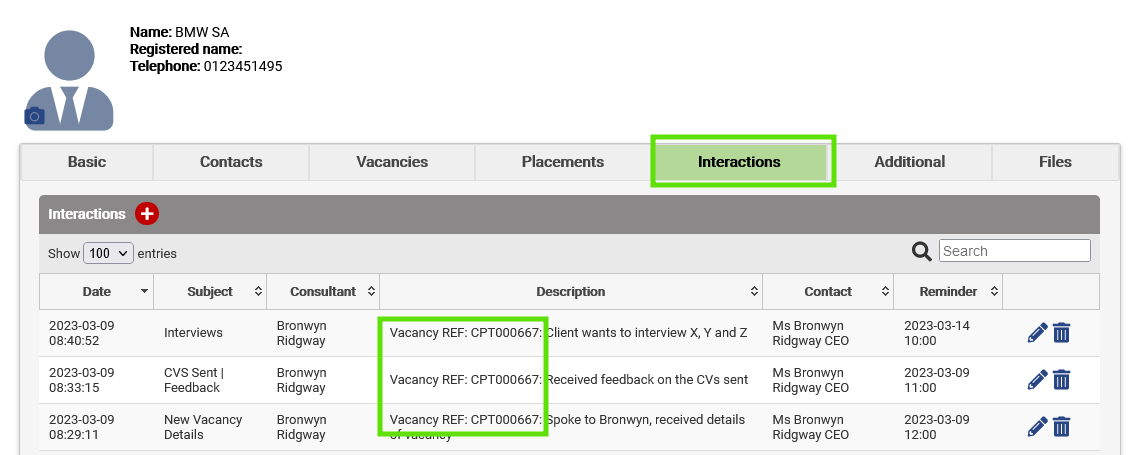Edit the Interviews interaction with pencil icon

click(x=1038, y=332)
